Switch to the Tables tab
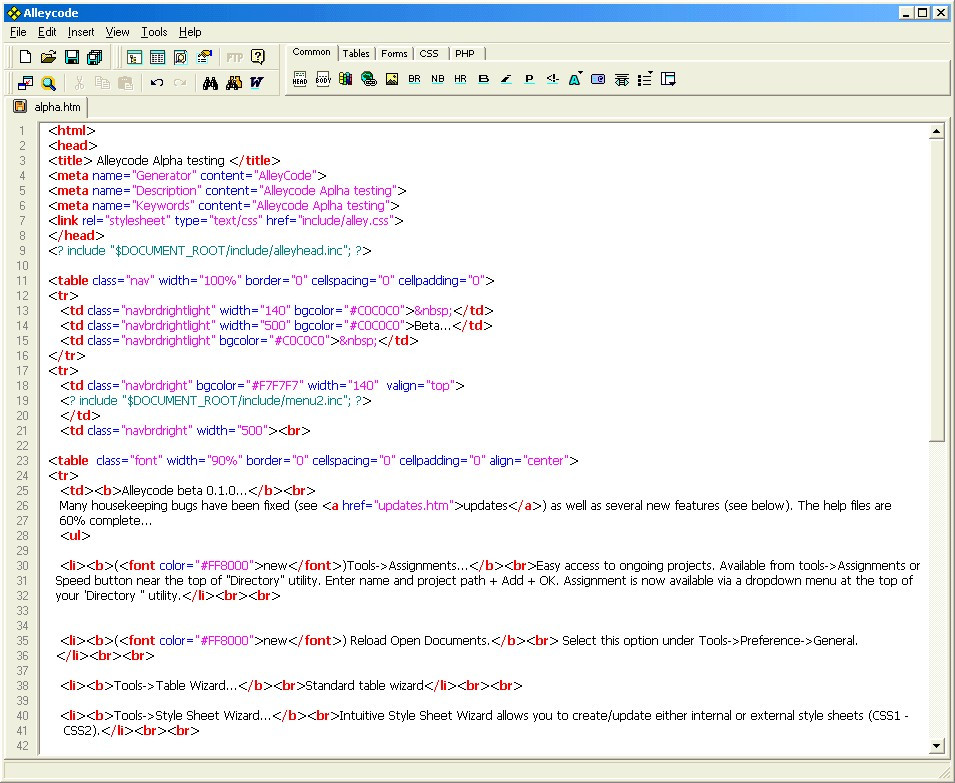The image size is (955, 783). [x=356, y=54]
